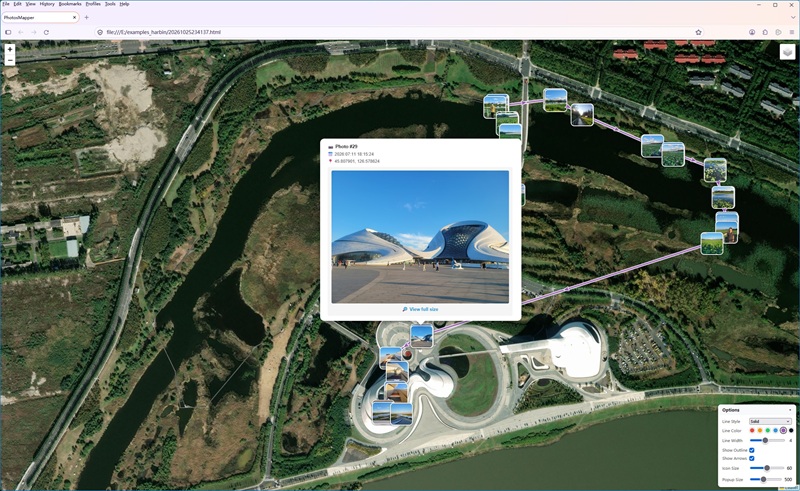Click the Photo #29 popup title
Image resolution: width=800 pixels, height=491 pixels.
(x=346, y=146)
